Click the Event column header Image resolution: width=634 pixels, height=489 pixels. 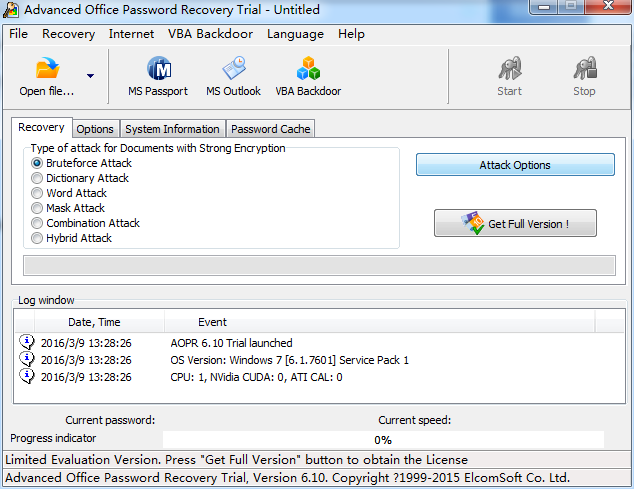(380, 322)
